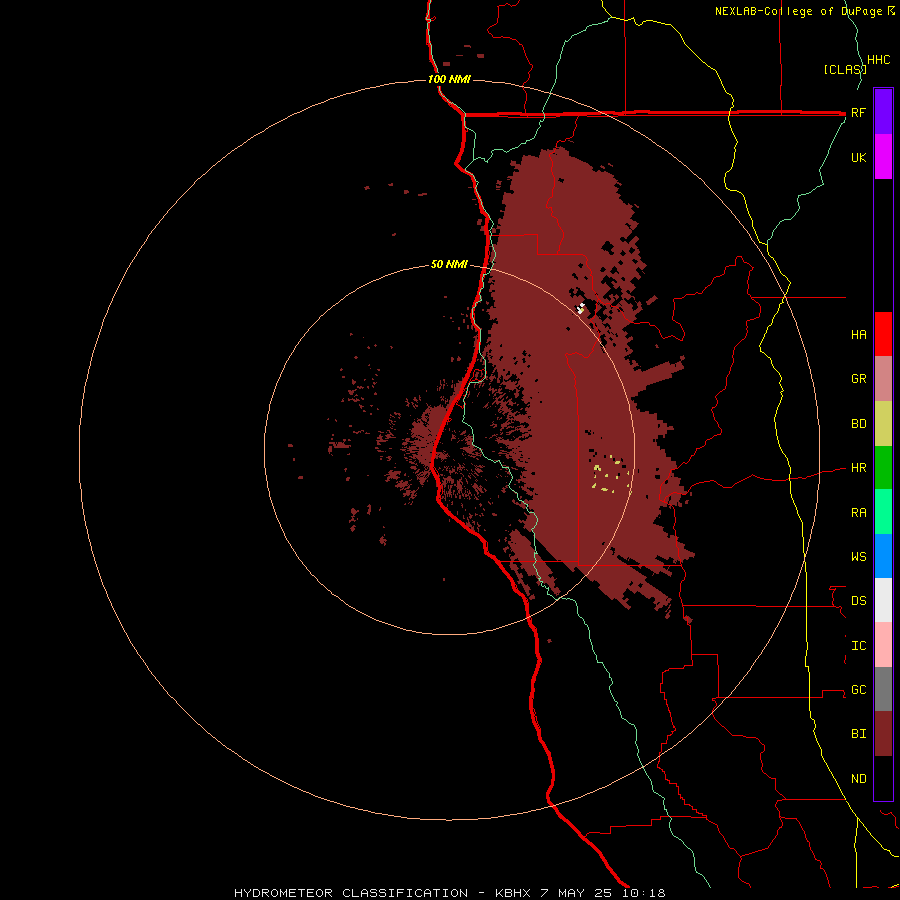The width and height of the screenshot is (900, 900).
Task: Click the HA red legend swatch
Action: pos(883,334)
